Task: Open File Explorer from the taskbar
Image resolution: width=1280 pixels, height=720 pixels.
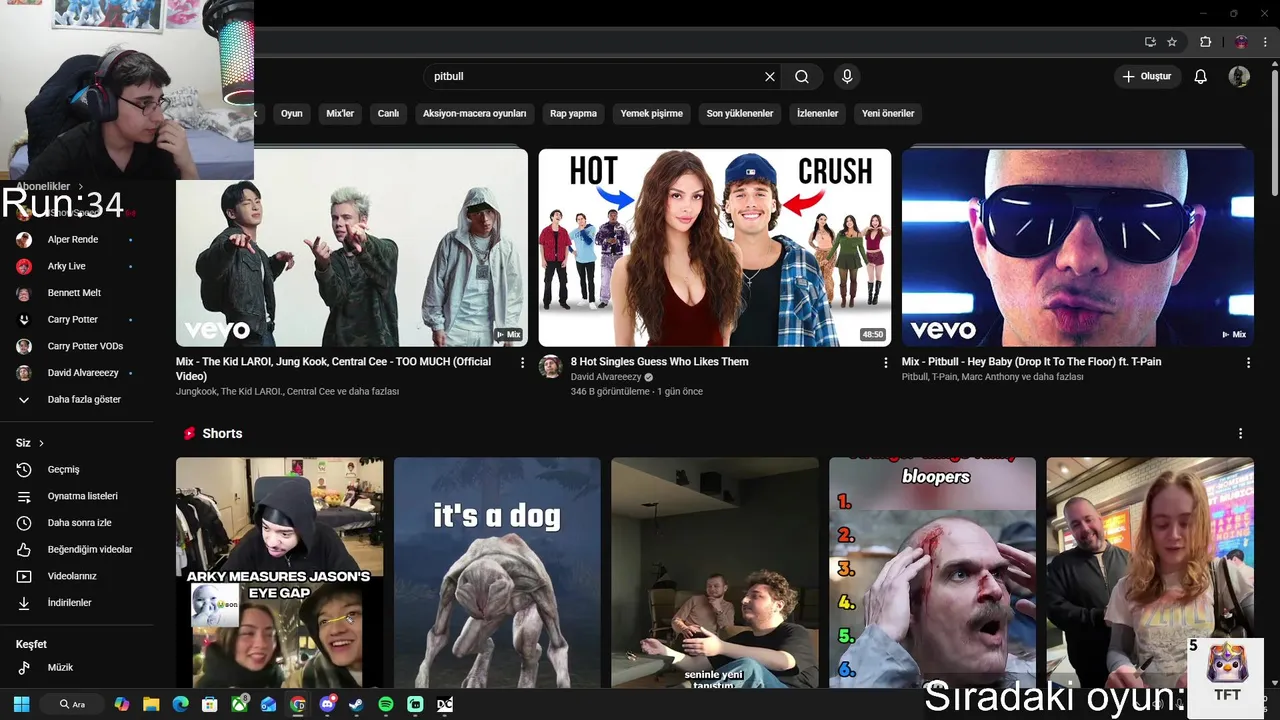Action: click(x=151, y=704)
